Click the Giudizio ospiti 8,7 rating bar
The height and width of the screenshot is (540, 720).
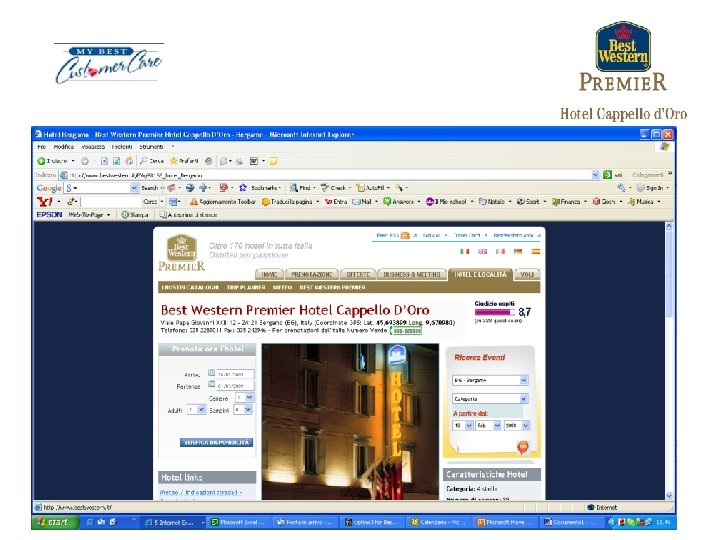pyautogui.click(x=494, y=312)
